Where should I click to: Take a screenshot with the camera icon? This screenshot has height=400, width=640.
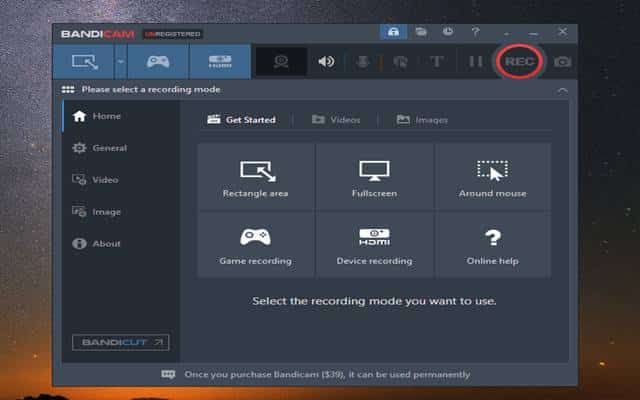point(562,62)
